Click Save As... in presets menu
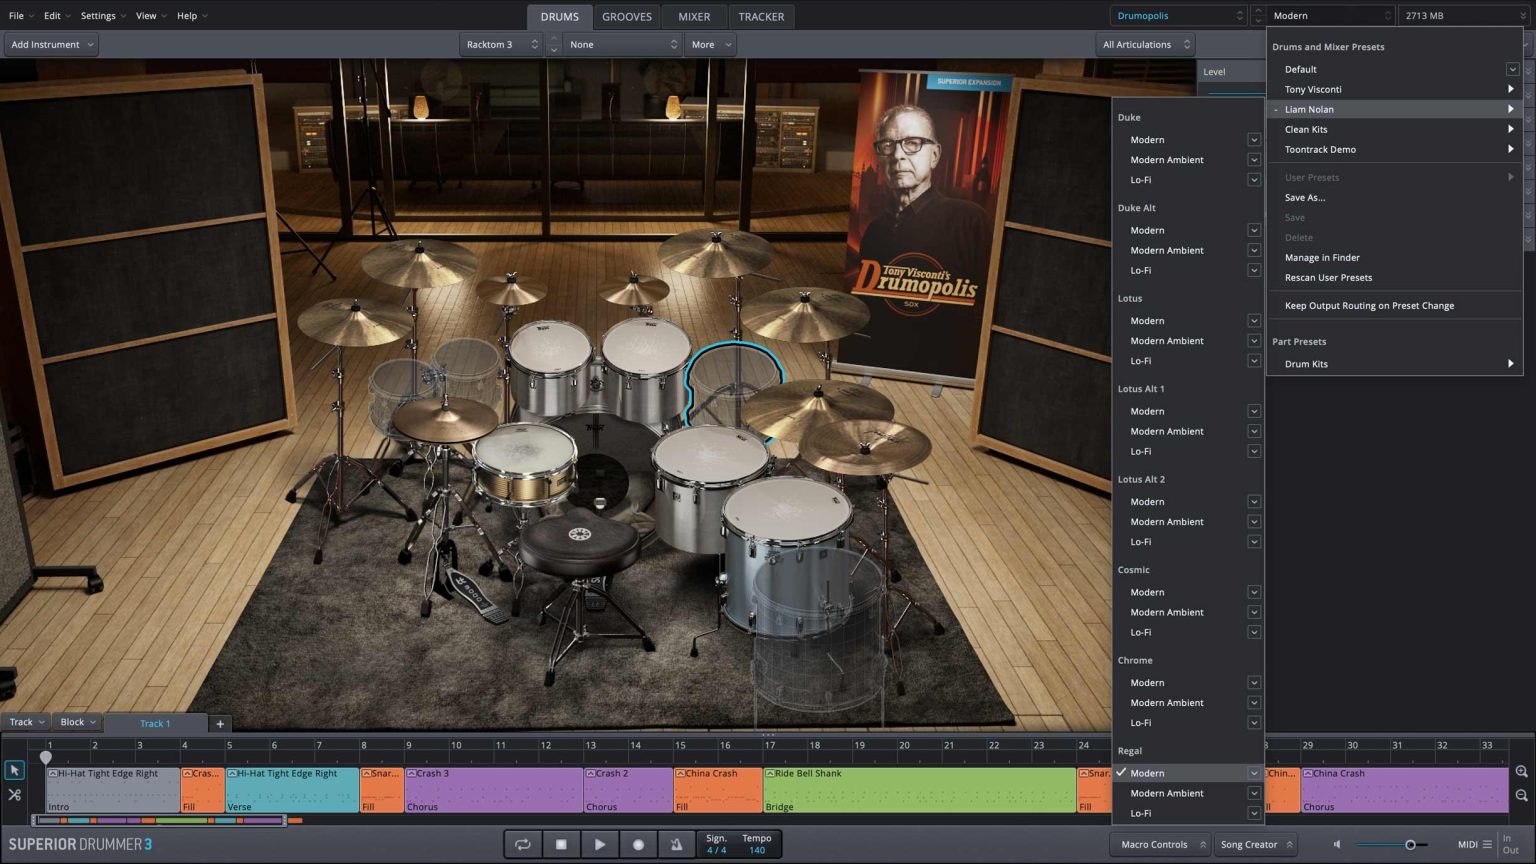The height and width of the screenshot is (864, 1536). point(1304,197)
